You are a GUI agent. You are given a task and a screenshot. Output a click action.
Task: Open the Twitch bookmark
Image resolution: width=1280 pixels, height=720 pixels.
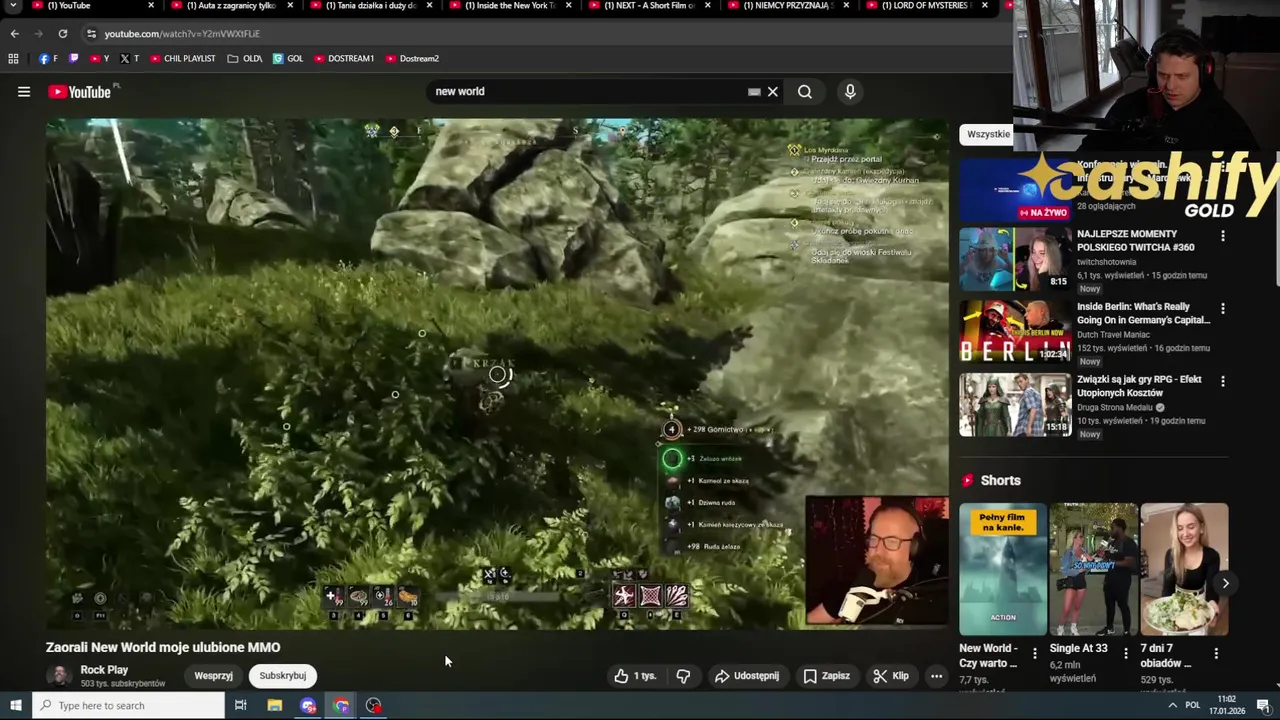(x=73, y=59)
